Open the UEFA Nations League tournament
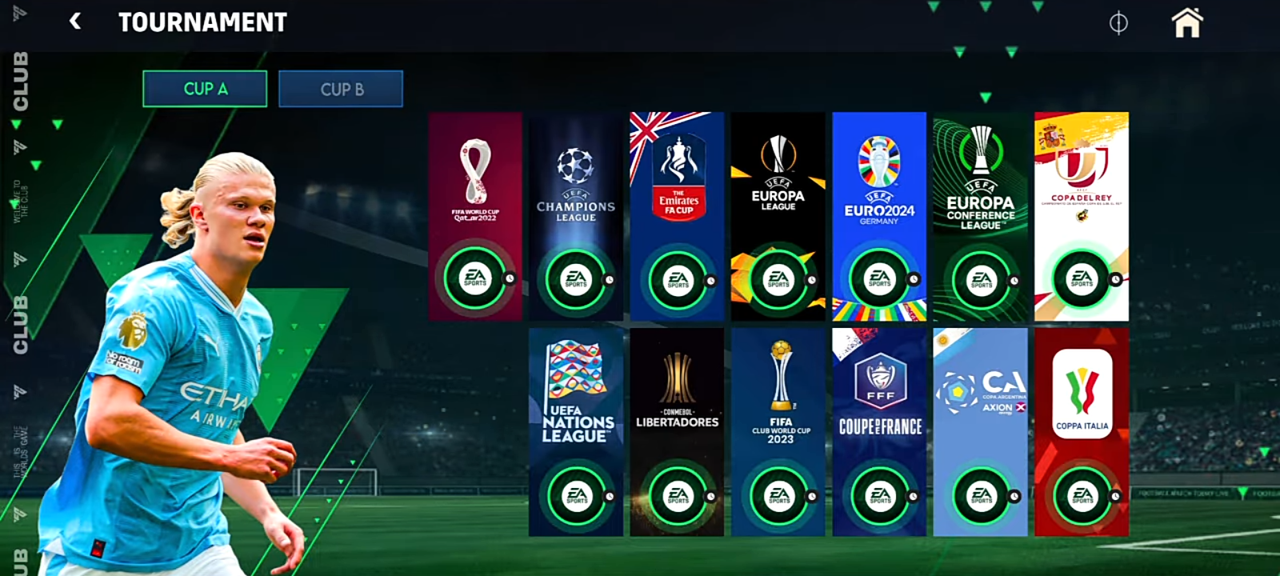 click(576, 432)
